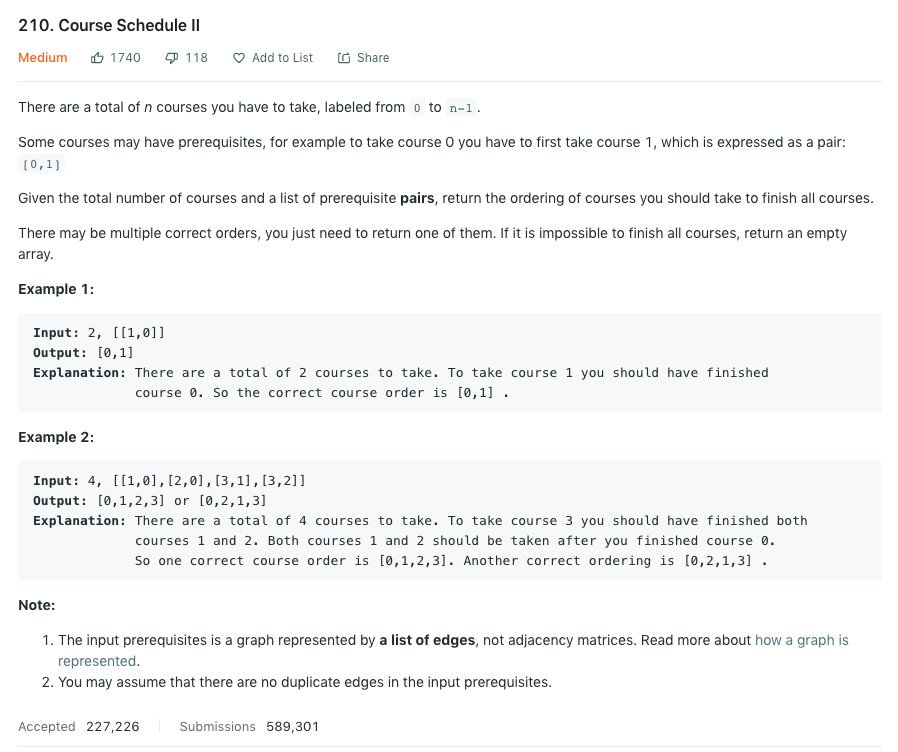Click the n-1 inline code snippet
The image size is (898, 752).
(461, 108)
